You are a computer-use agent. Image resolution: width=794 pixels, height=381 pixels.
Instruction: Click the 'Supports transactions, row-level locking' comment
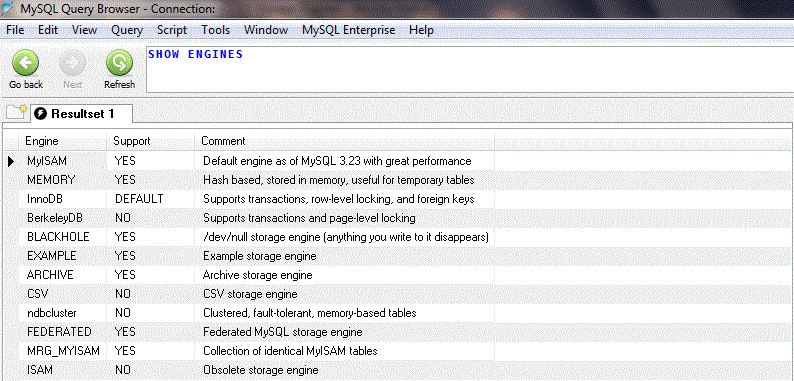click(x=338, y=199)
